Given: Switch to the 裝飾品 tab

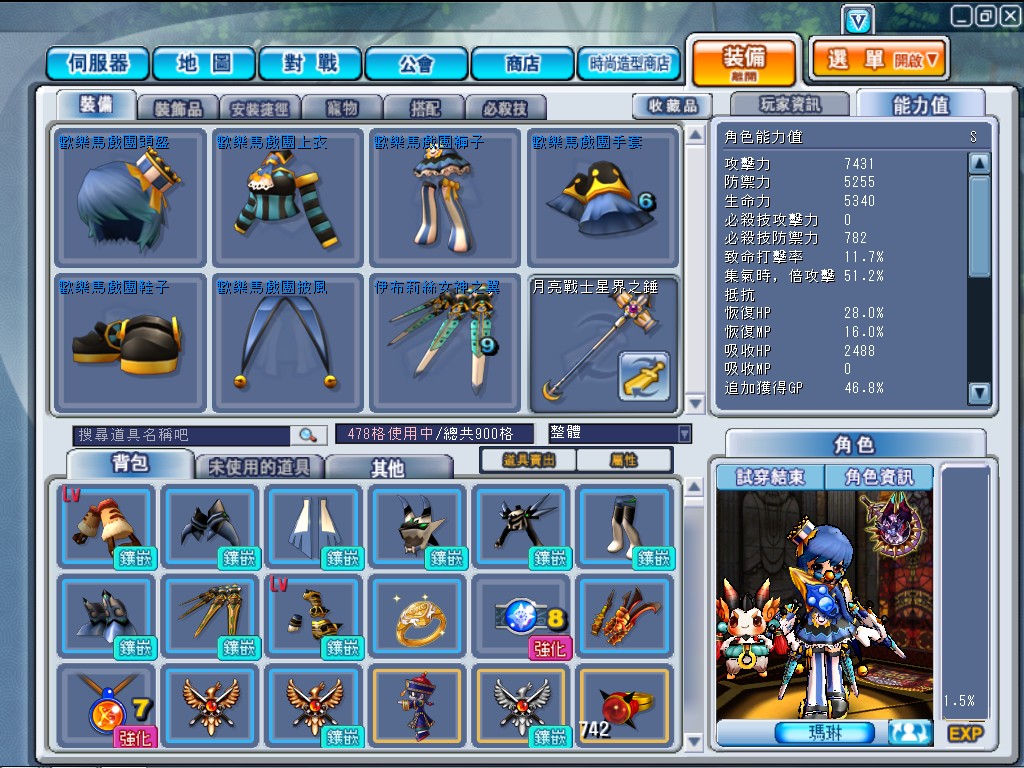Looking at the screenshot, I should click(178, 108).
